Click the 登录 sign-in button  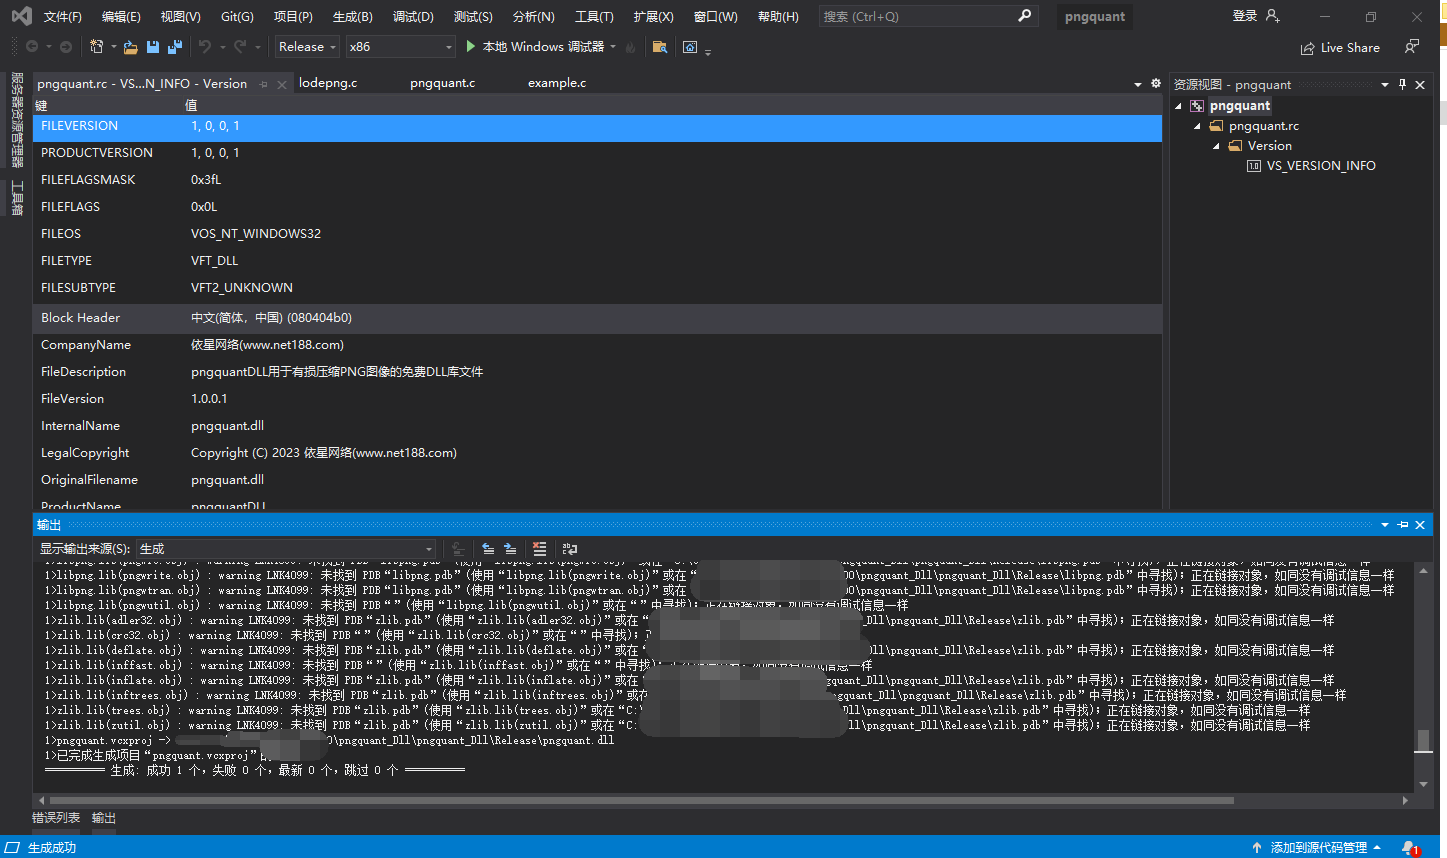1245,16
